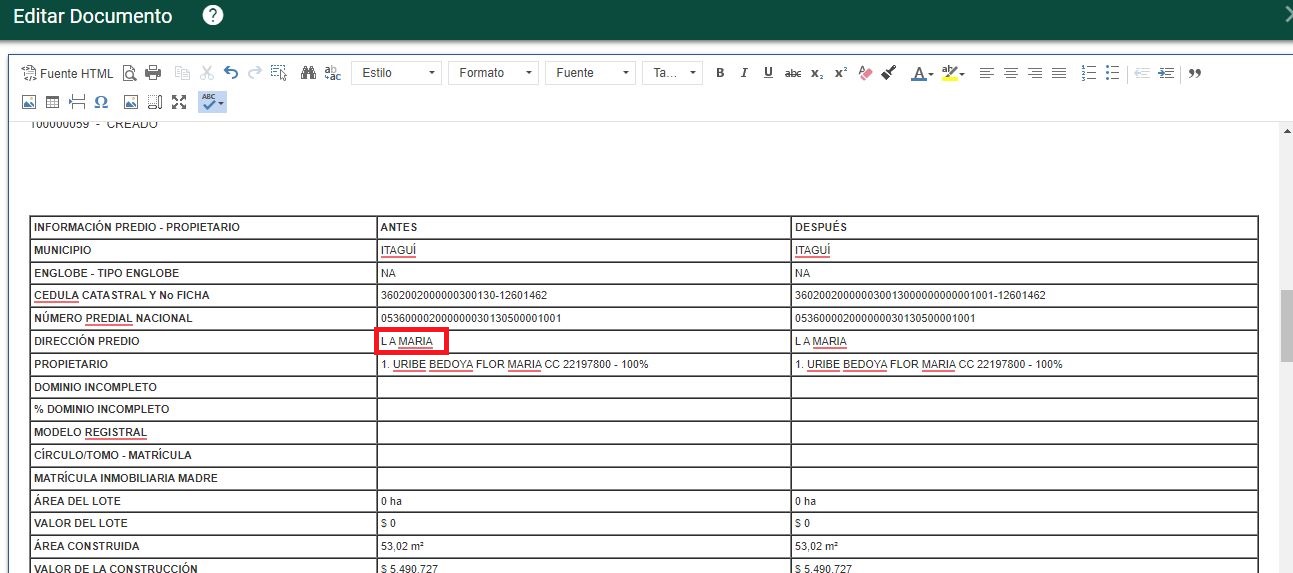Open the Formato dropdown

tap(494, 73)
